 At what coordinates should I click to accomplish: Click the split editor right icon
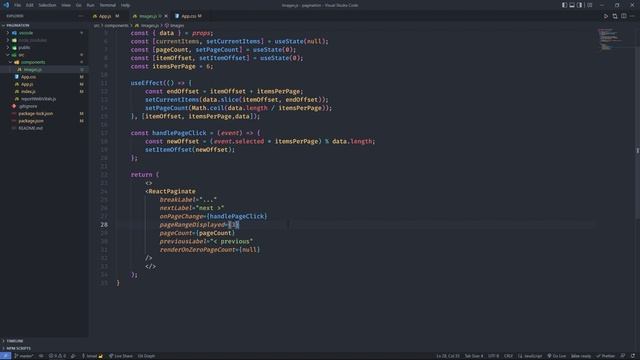[x=624, y=16]
